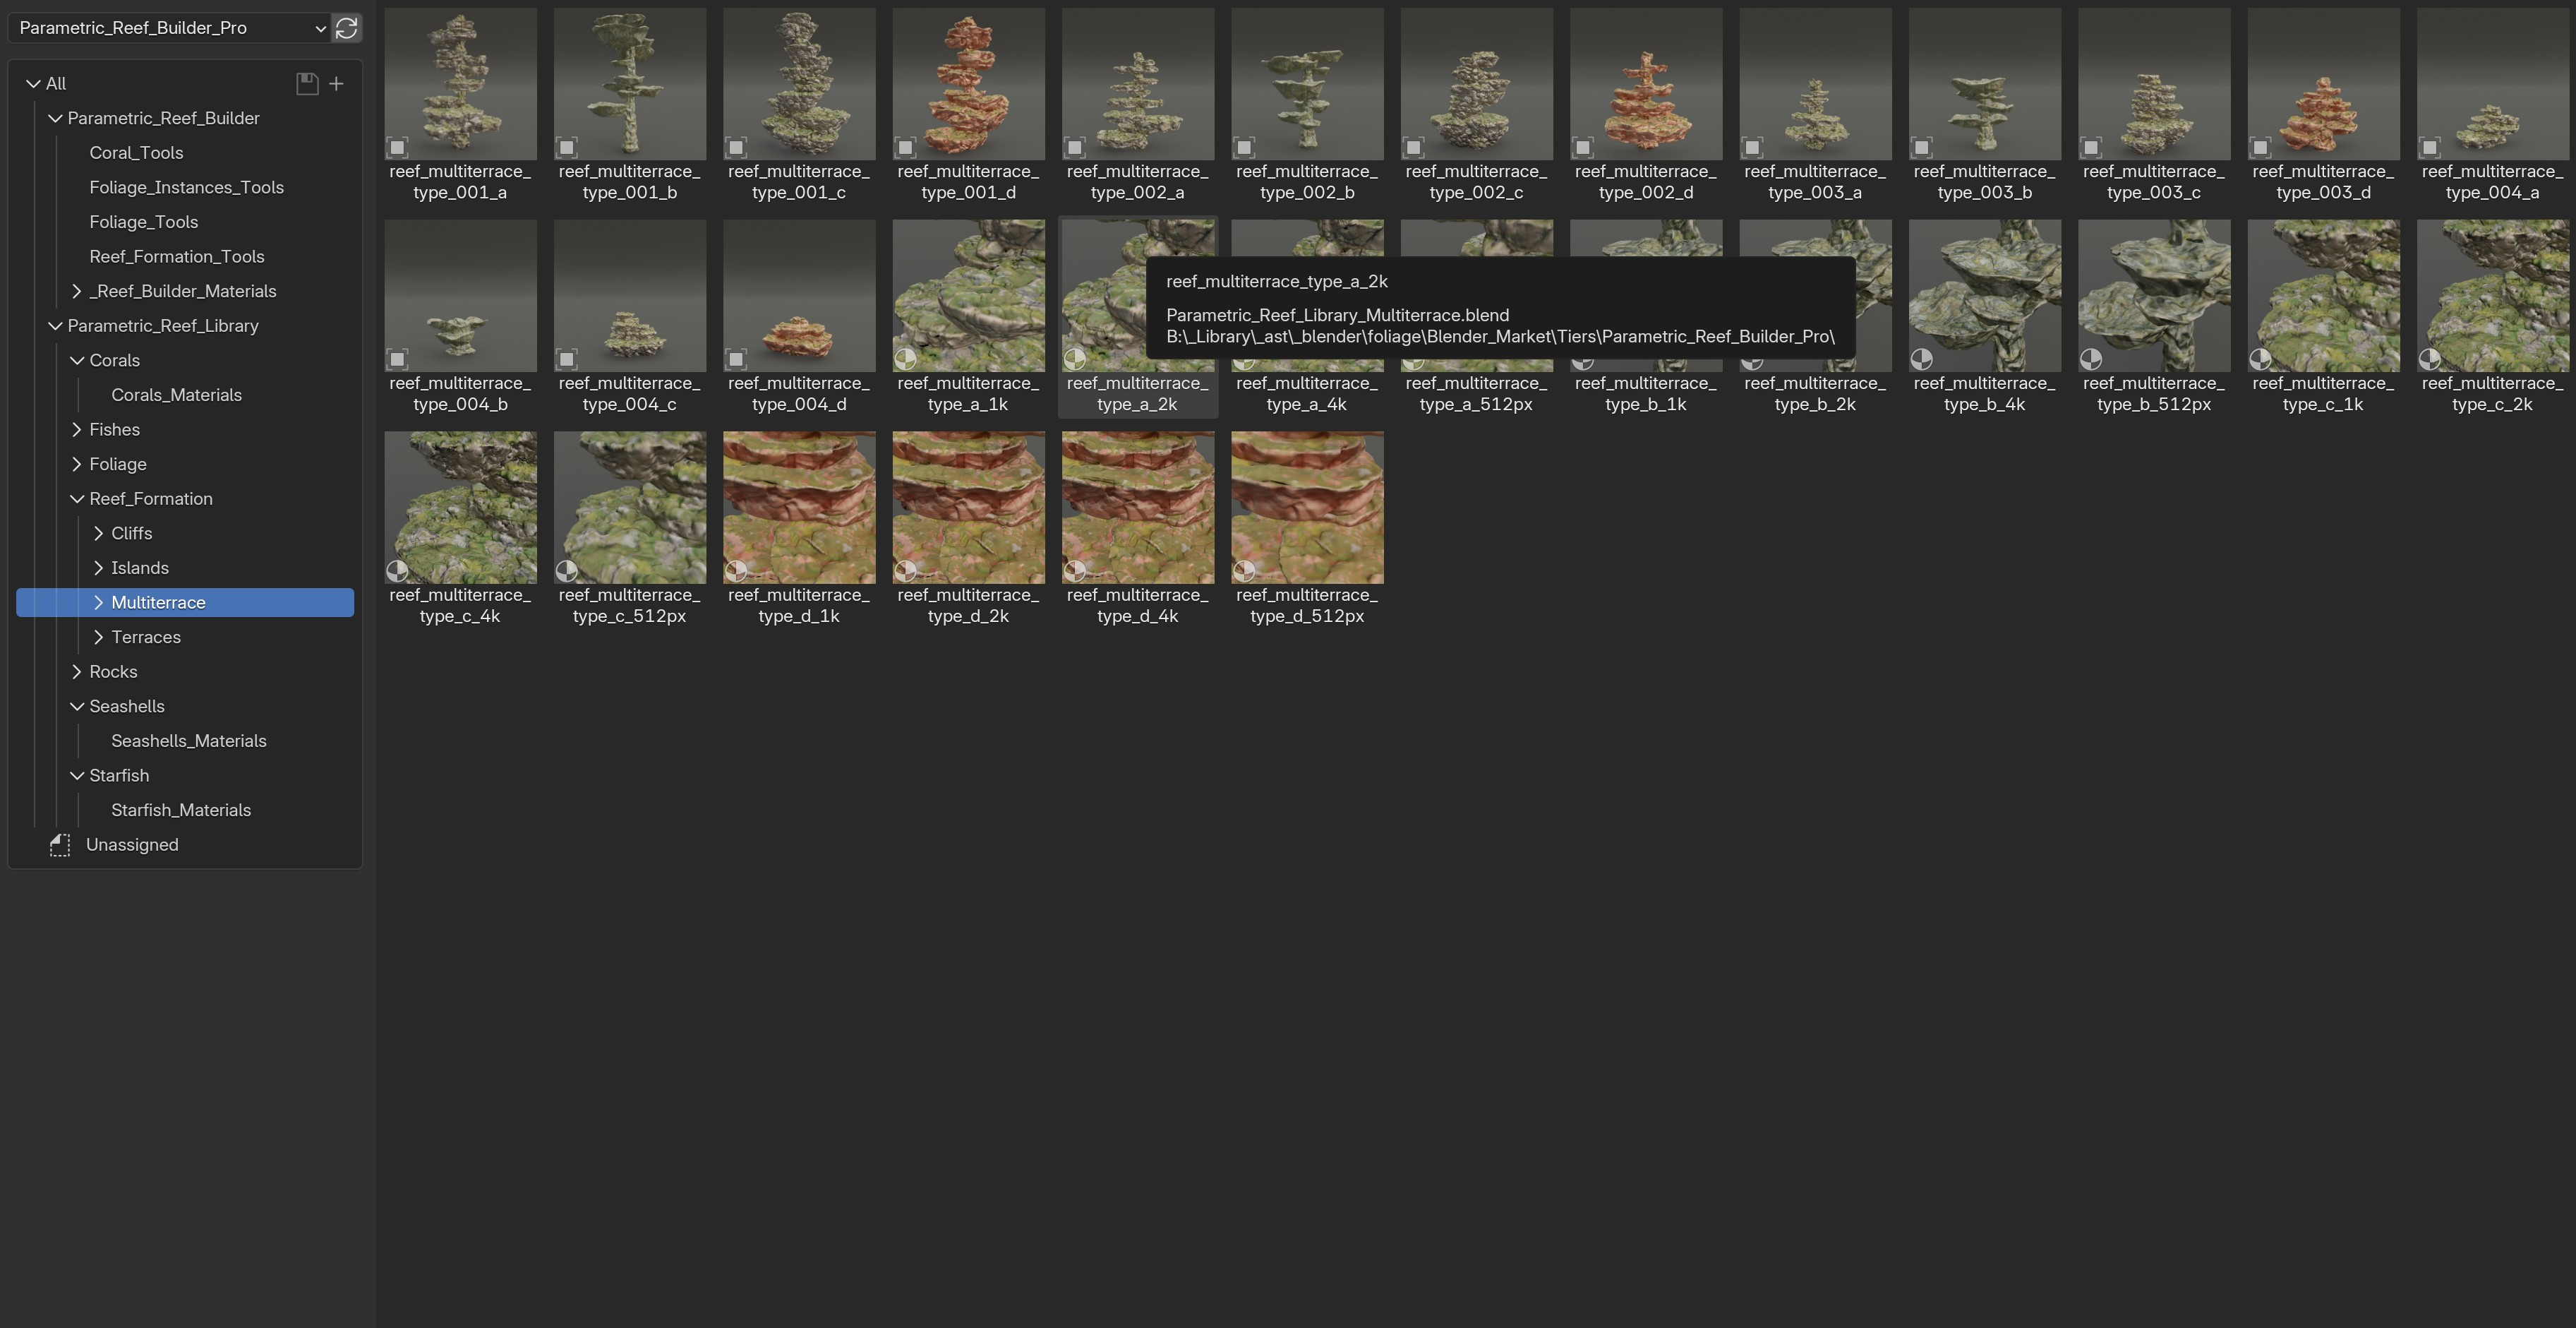Select reef_multiterrace_type_002_d asset thumbnail

tap(1645, 85)
